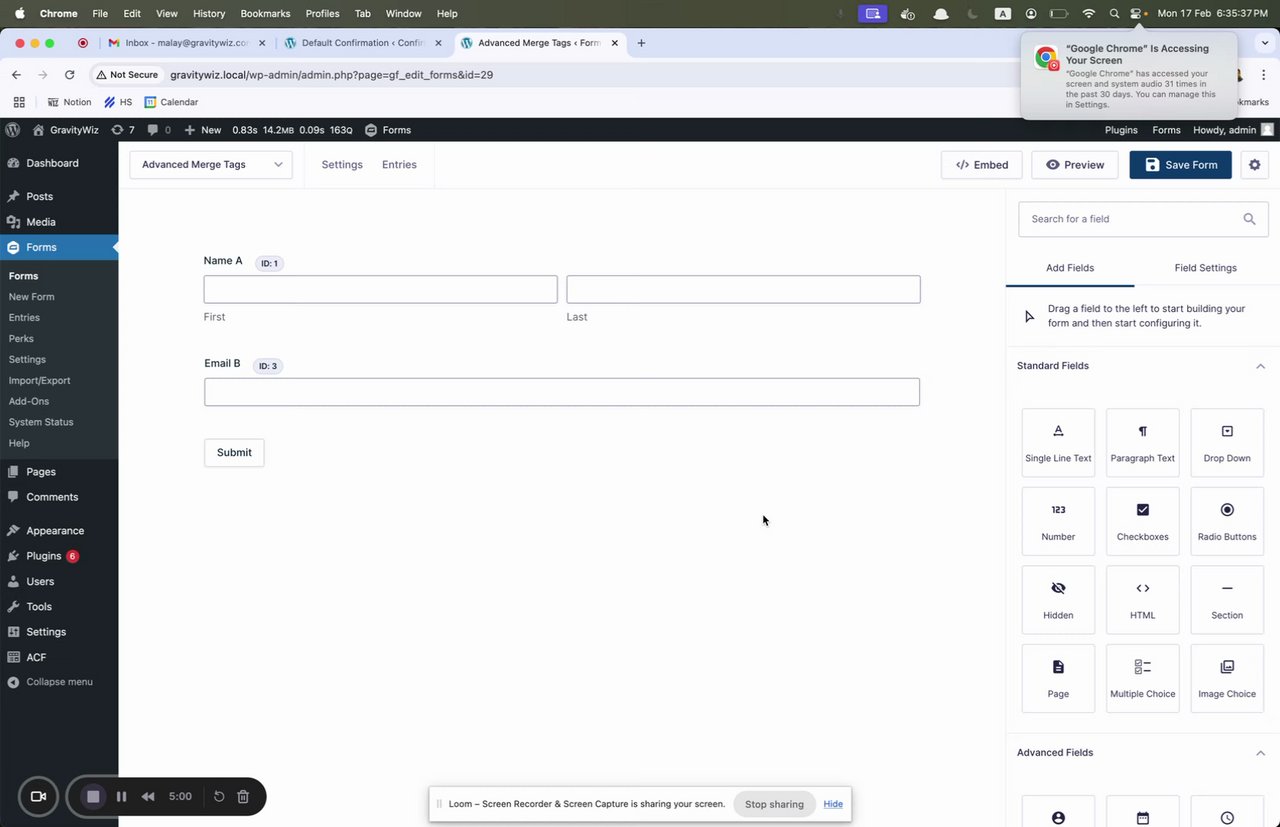
Task: Click the Embed button
Action: click(x=981, y=165)
